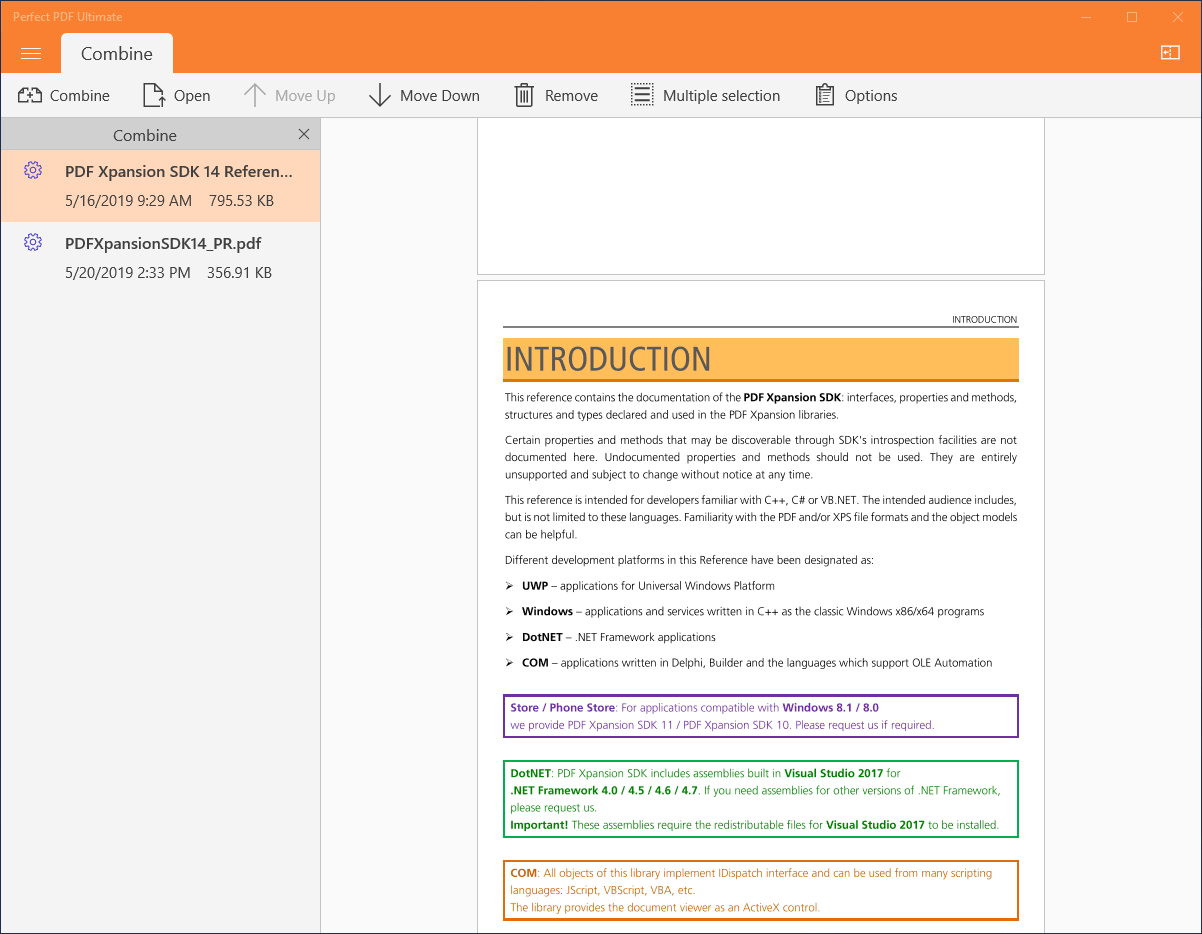The image size is (1202, 934).
Task: Open the hamburger menu
Action: pyautogui.click(x=30, y=54)
